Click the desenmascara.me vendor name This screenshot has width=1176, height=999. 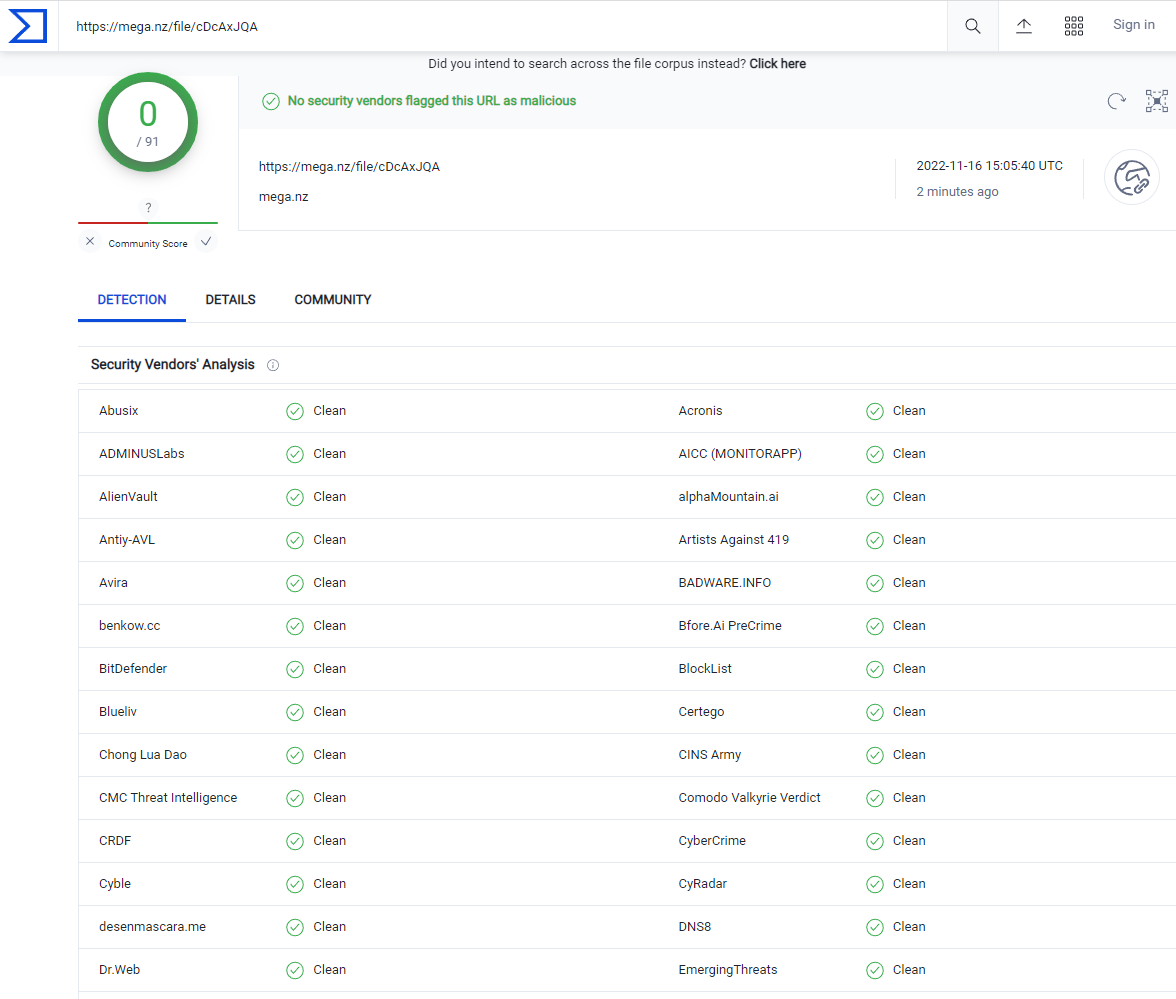(x=152, y=926)
